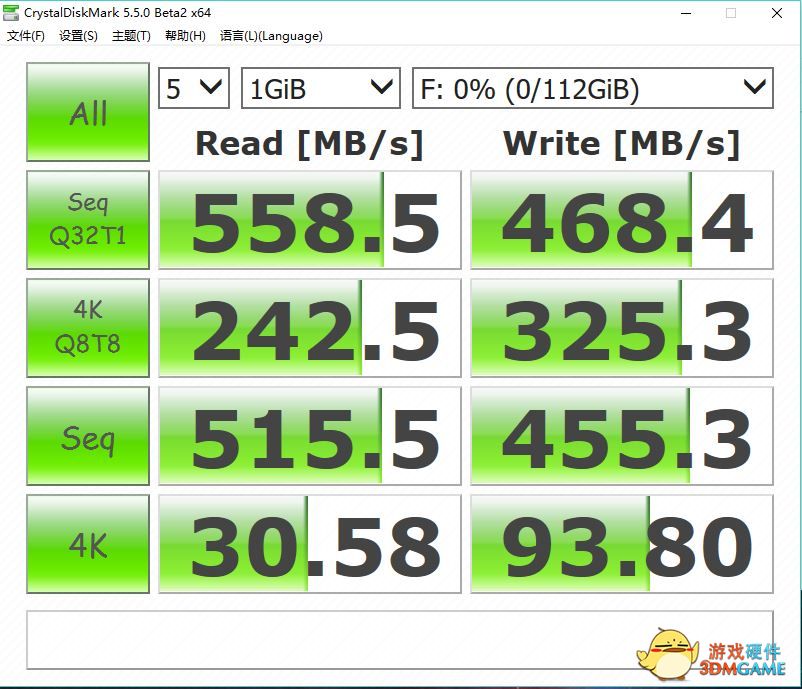Viewport: 802px width, 689px height.
Task: Click the Seq write result 455.3
Action: (x=622, y=436)
